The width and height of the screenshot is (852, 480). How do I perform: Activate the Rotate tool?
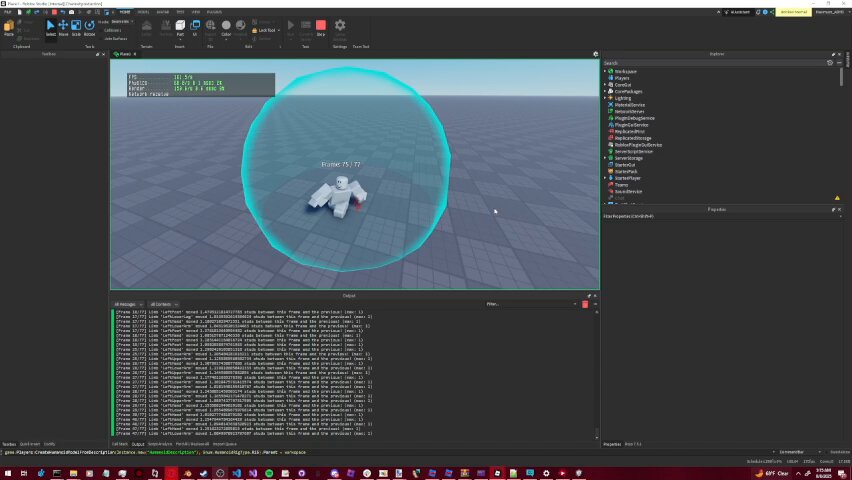(x=90, y=28)
